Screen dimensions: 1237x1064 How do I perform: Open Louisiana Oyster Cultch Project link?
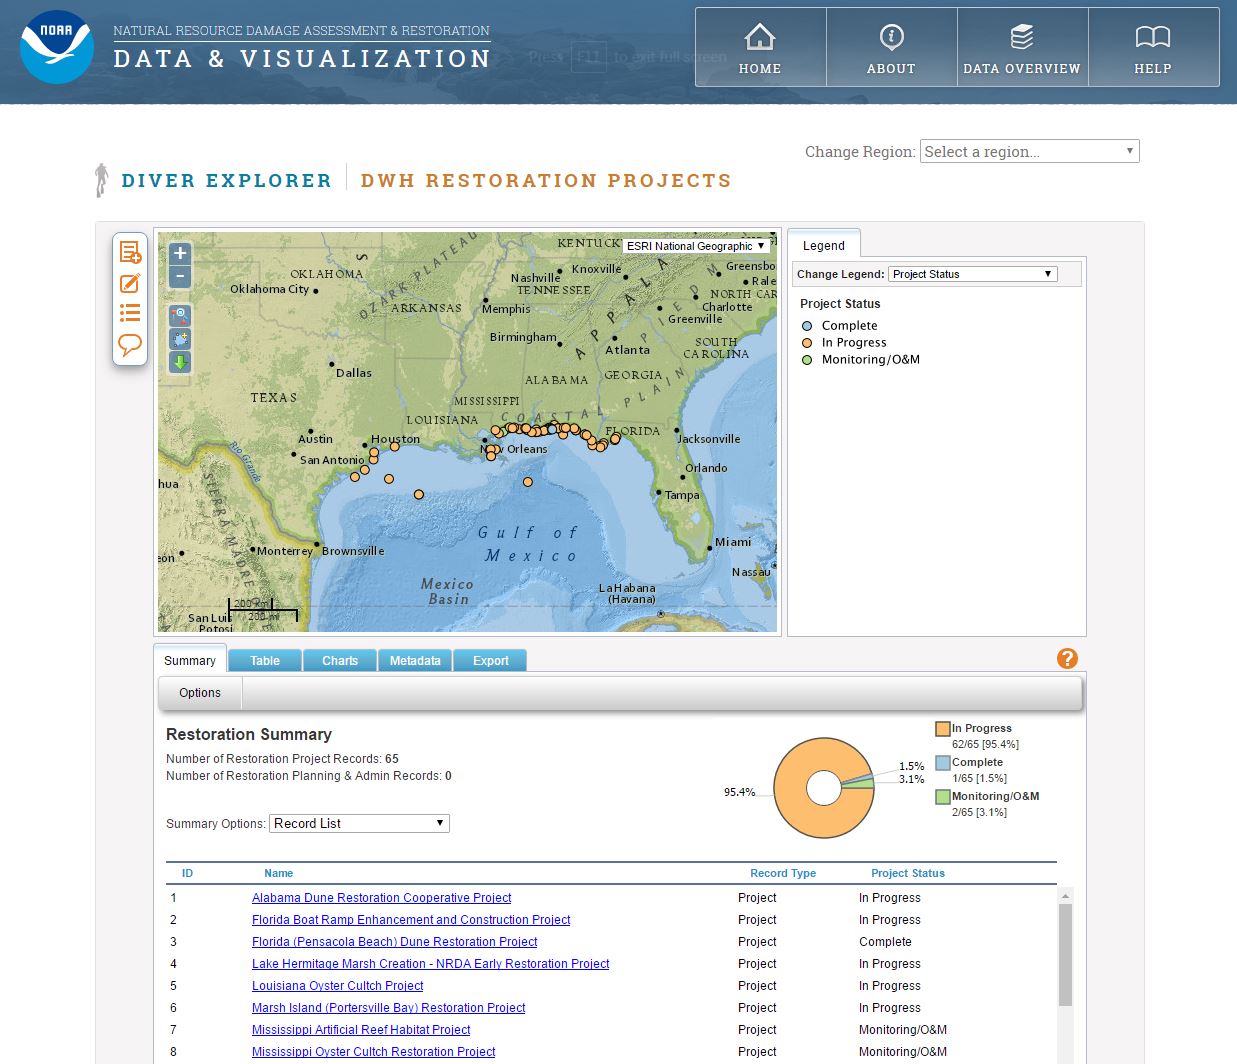pos(337,986)
